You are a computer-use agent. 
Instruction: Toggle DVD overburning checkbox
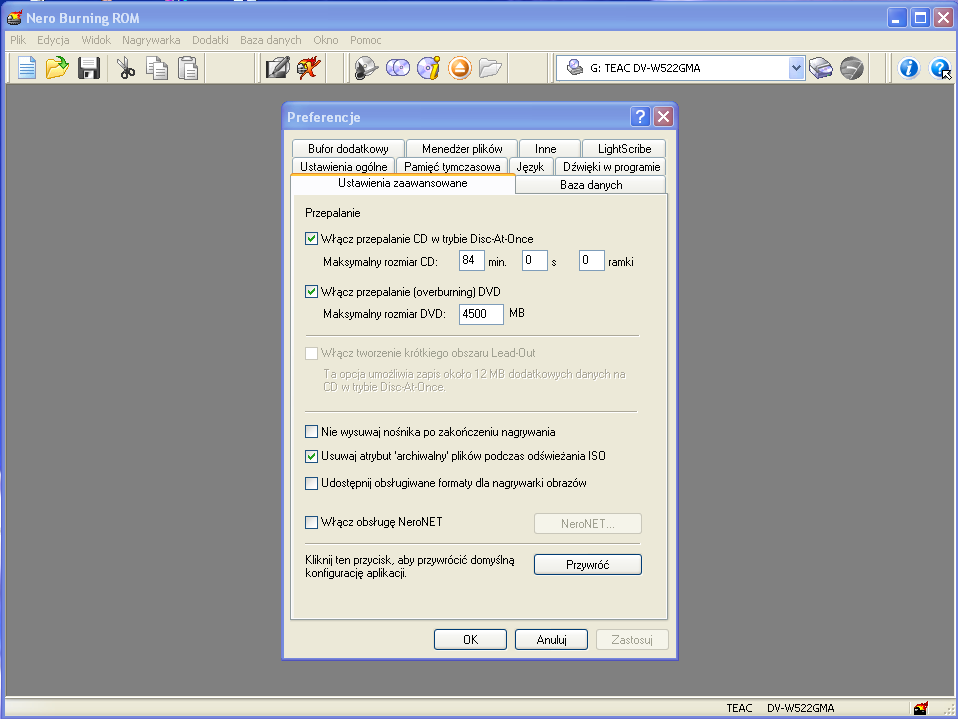pos(312,292)
